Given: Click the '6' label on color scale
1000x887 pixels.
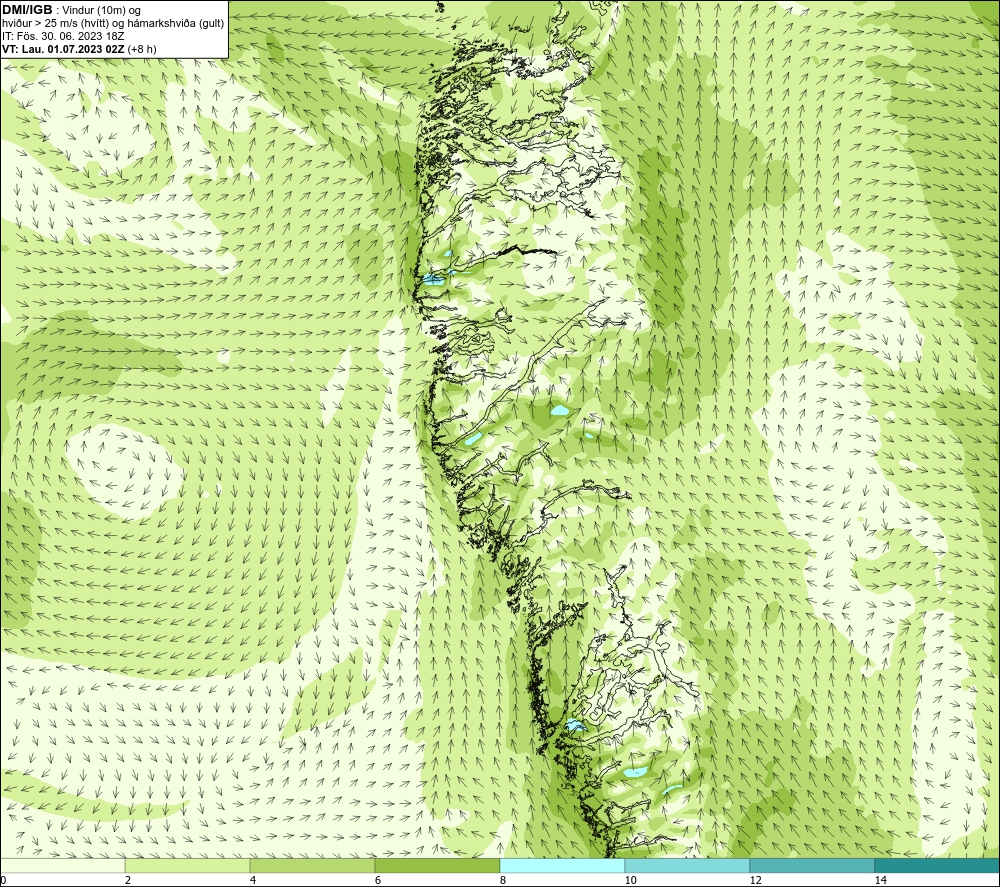Looking at the screenshot, I should coord(378,880).
